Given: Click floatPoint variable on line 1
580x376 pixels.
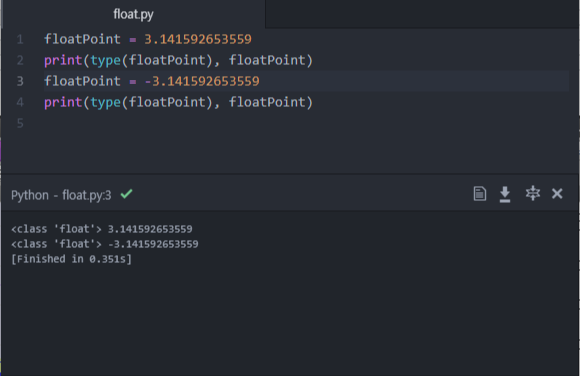Looking at the screenshot, I should tap(82, 39).
